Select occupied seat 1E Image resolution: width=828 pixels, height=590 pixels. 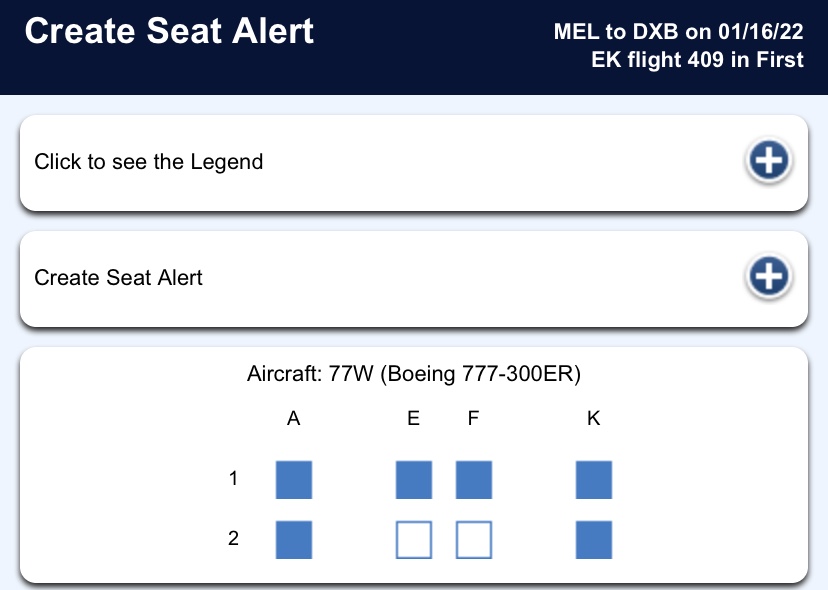(x=414, y=480)
